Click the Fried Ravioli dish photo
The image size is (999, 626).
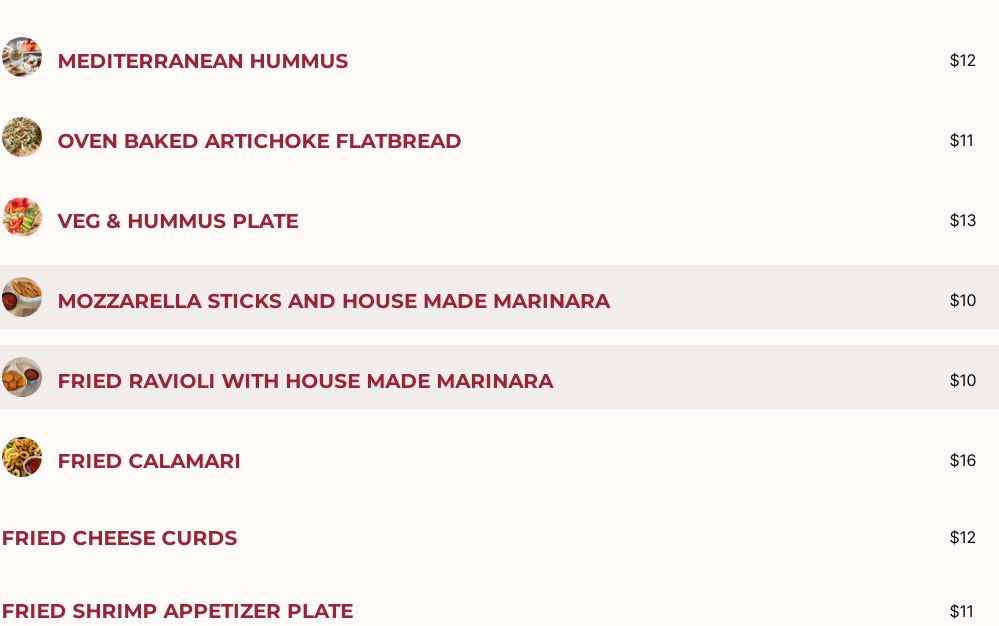pos(21,377)
